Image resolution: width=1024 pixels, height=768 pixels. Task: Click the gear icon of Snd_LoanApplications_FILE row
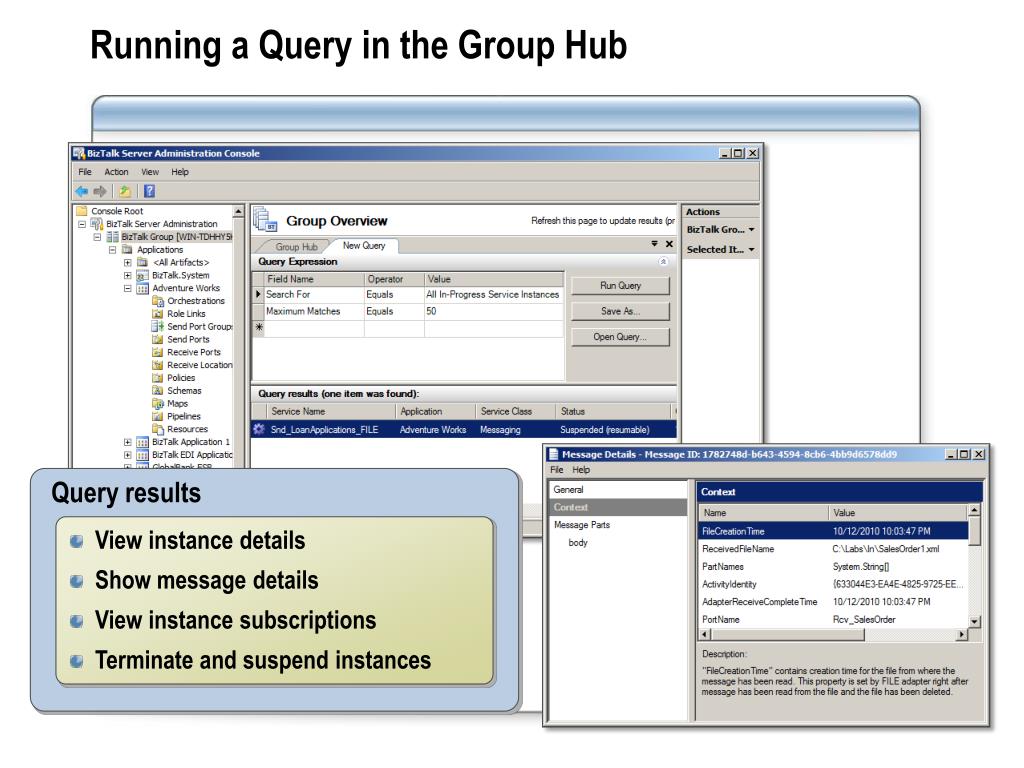point(259,430)
